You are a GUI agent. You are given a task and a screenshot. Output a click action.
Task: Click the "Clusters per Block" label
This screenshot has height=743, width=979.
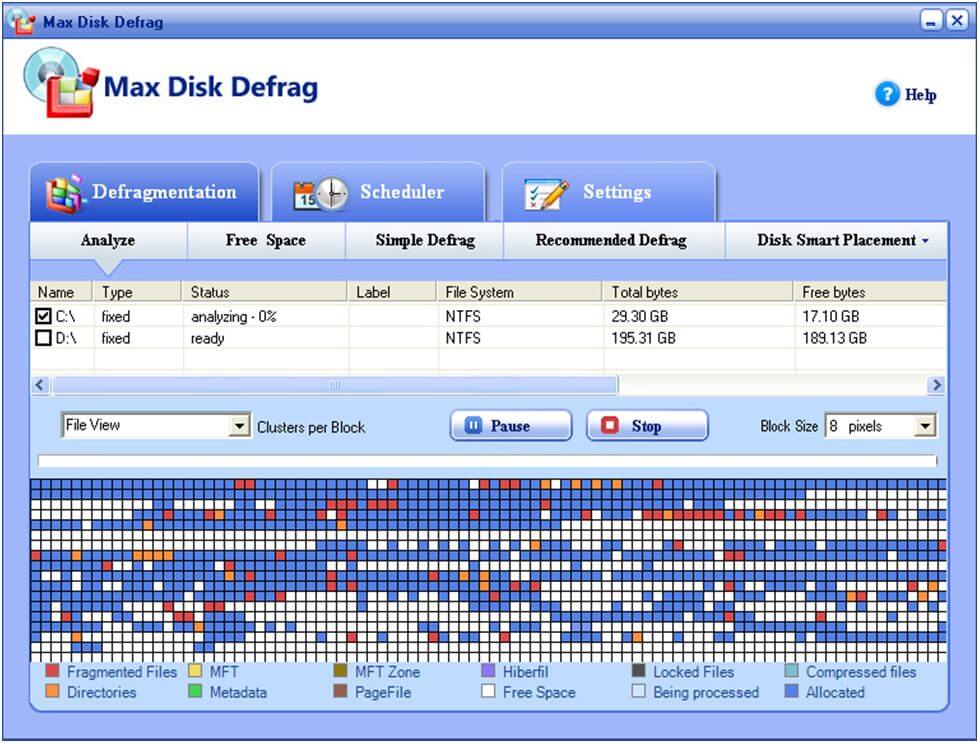[x=311, y=427]
